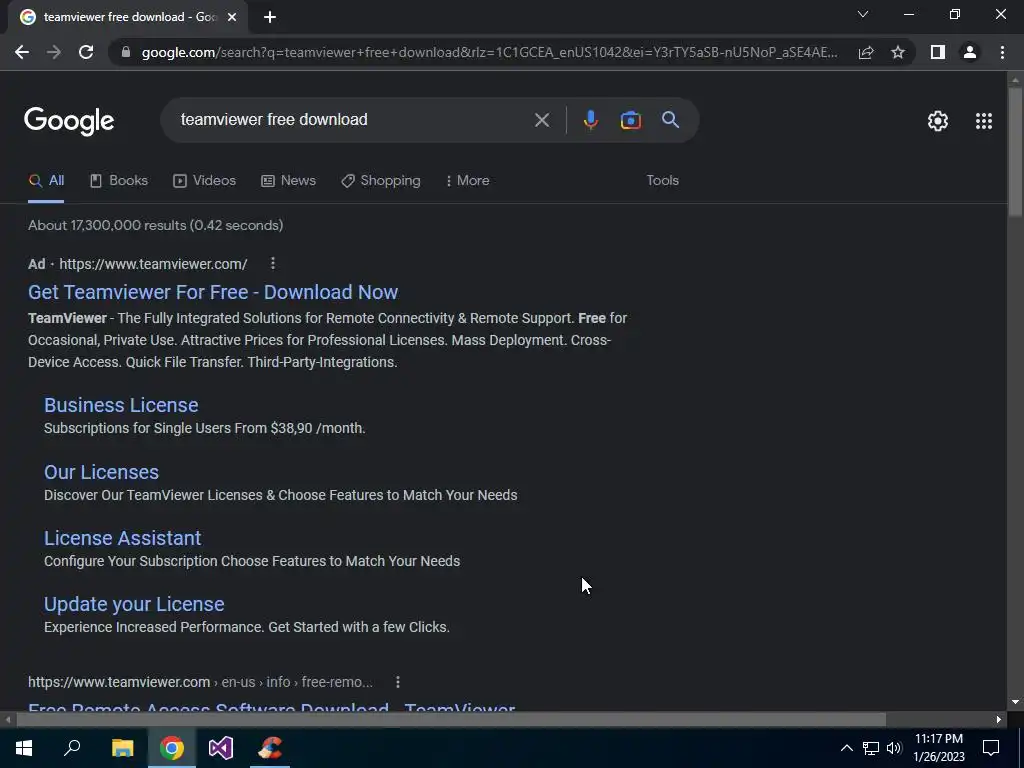Select the All results tab
This screenshot has height=768, width=1024.
[x=46, y=181]
